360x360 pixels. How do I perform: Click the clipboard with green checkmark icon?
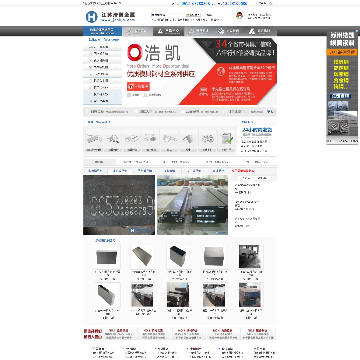click(x=227, y=138)
